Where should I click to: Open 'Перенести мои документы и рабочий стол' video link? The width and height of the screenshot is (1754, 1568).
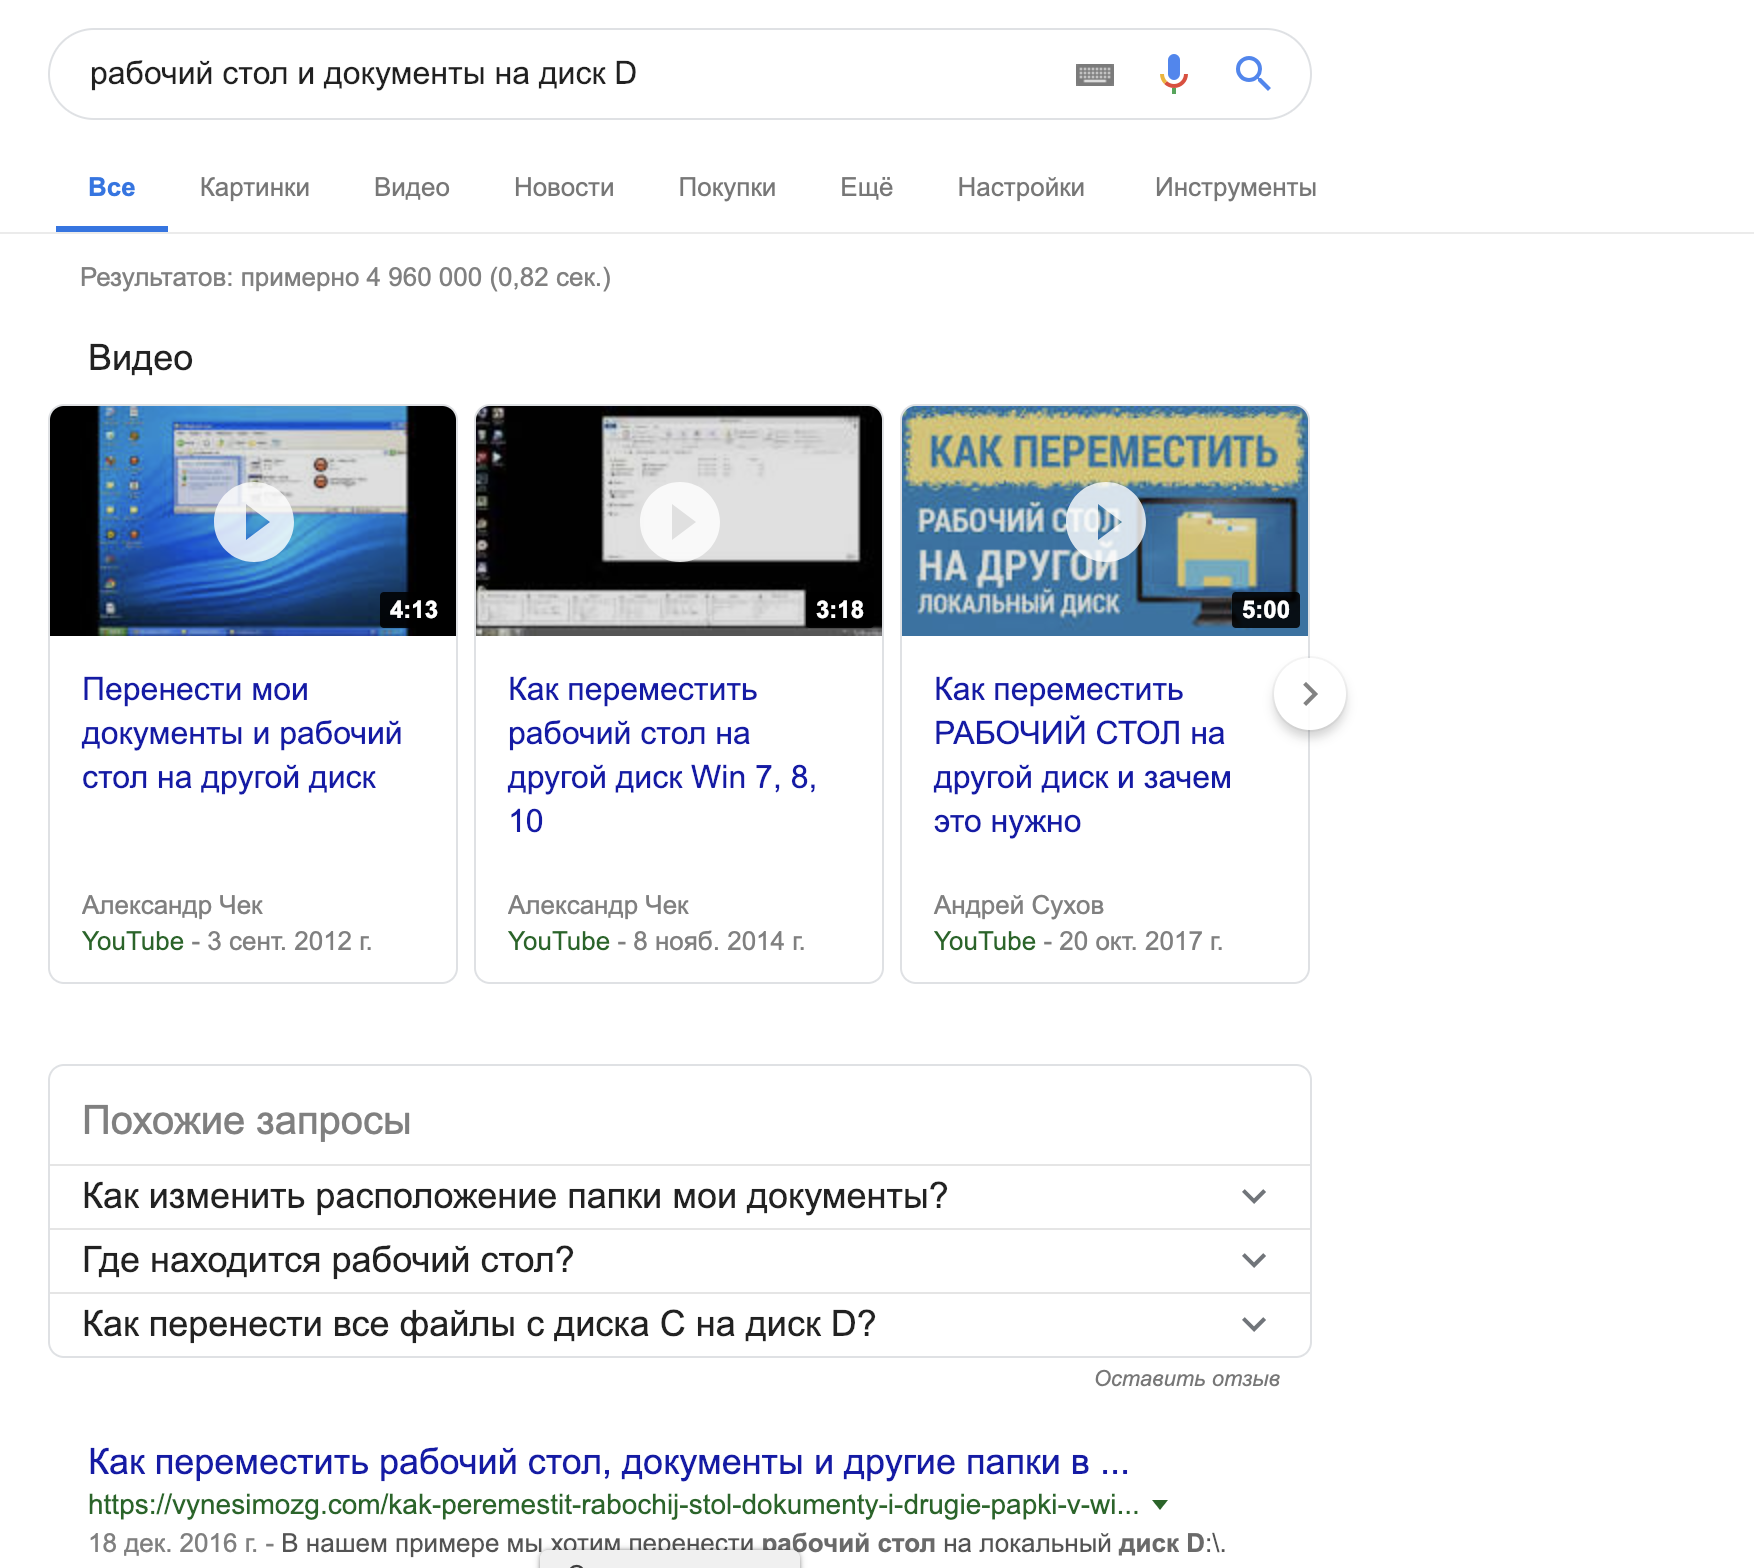point(242,733)
